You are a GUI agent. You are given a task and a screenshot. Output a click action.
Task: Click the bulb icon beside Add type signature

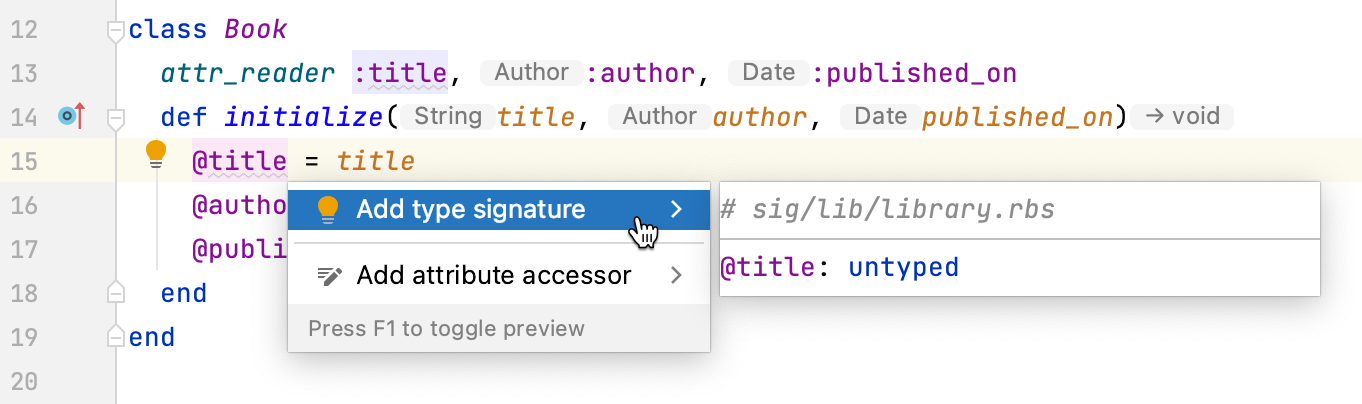pos(328,209)
